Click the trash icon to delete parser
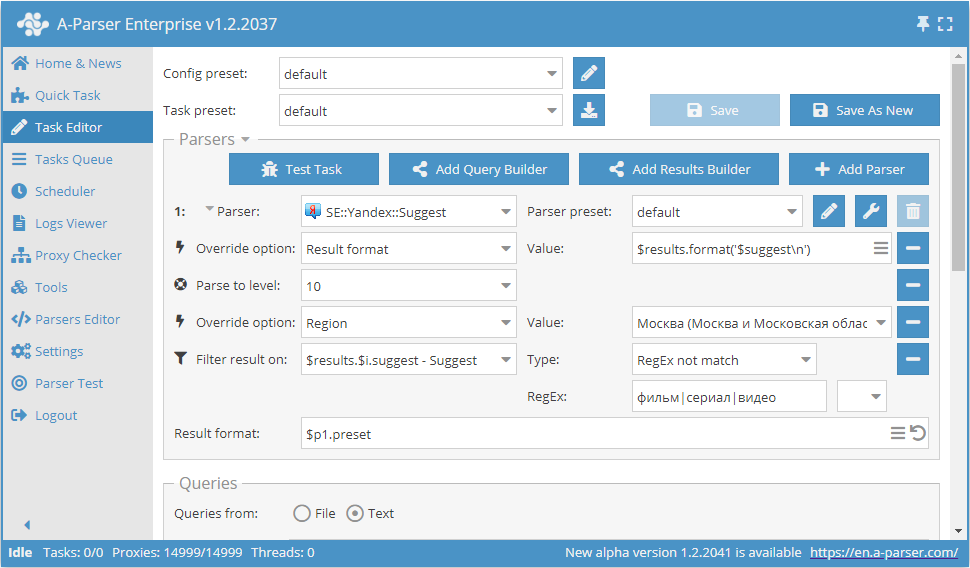The width and height of the screenshot is (970, 568). click(912, 211)
